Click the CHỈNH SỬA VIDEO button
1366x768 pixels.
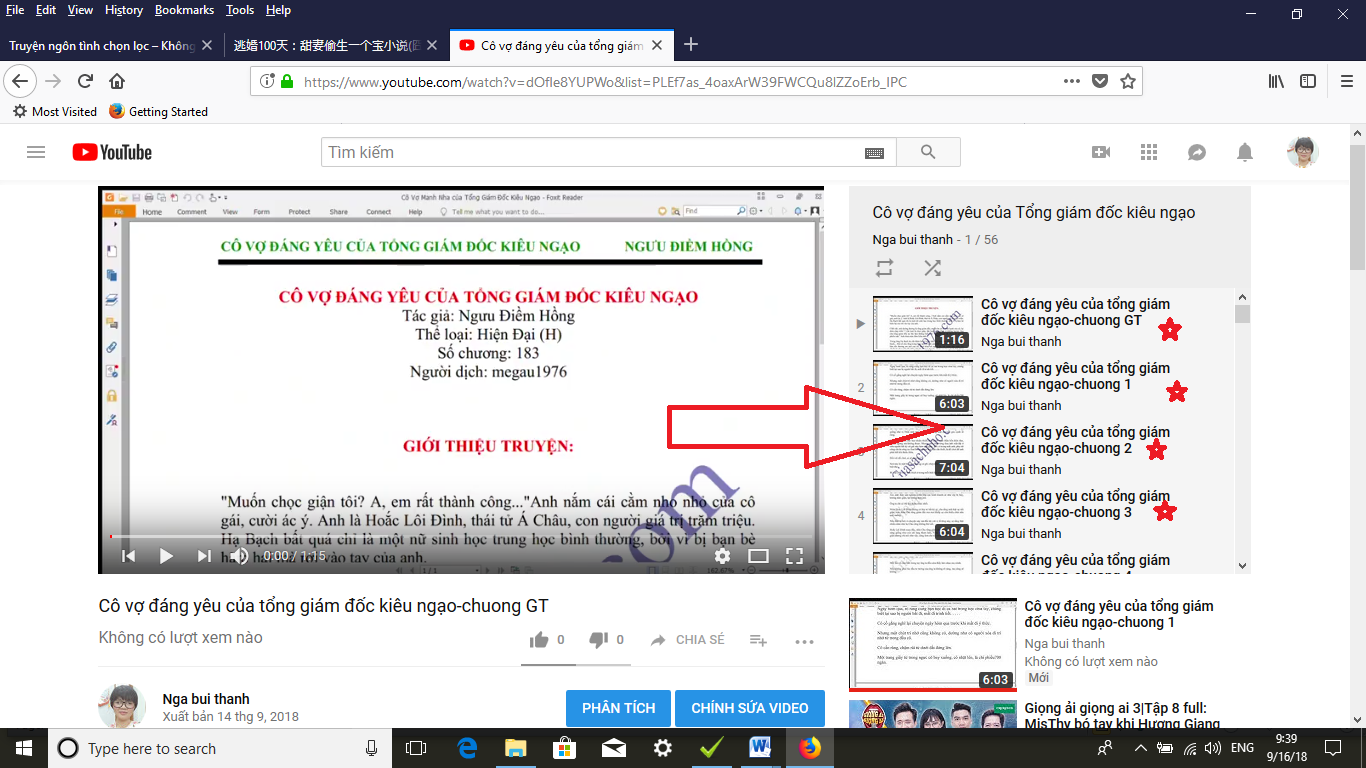pos(749,708)
